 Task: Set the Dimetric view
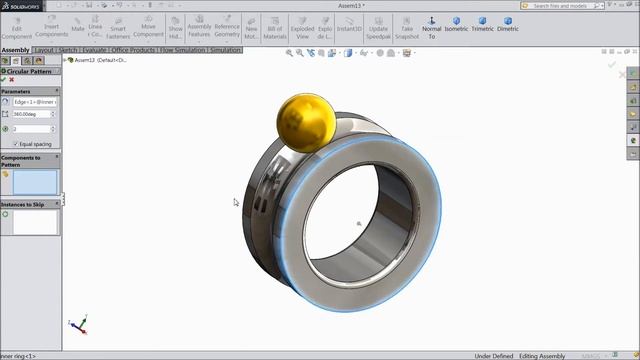[508, 24]
